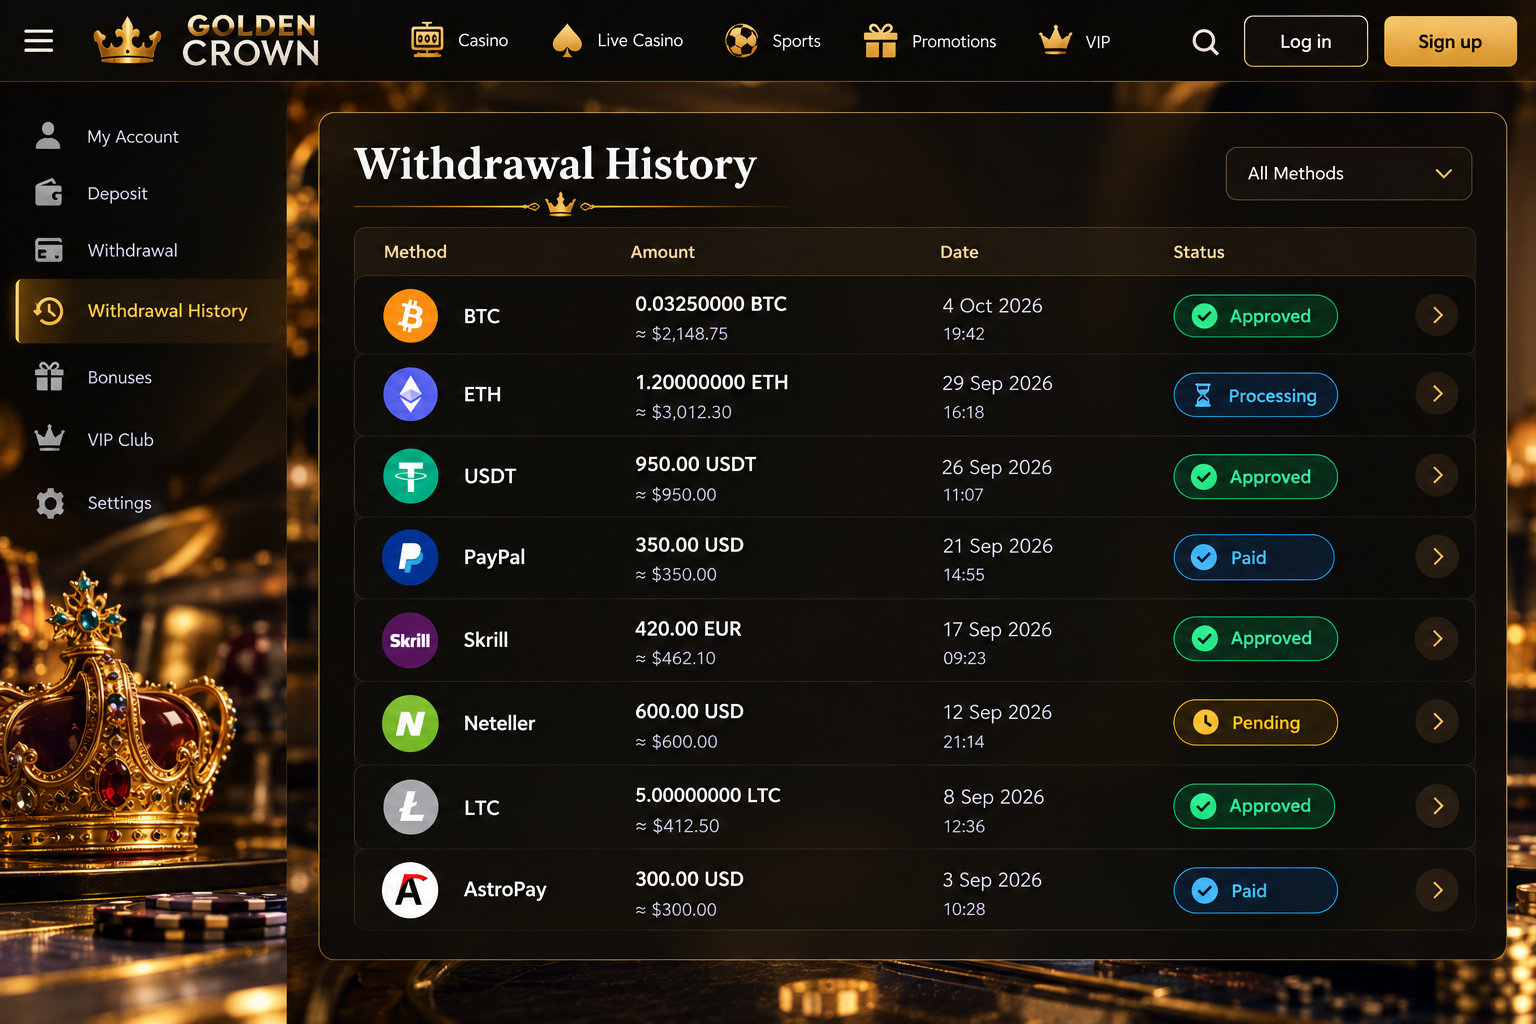Expand the BTC withdrawal row chevron
Screen dimensions: 1536x1024
1437,316
